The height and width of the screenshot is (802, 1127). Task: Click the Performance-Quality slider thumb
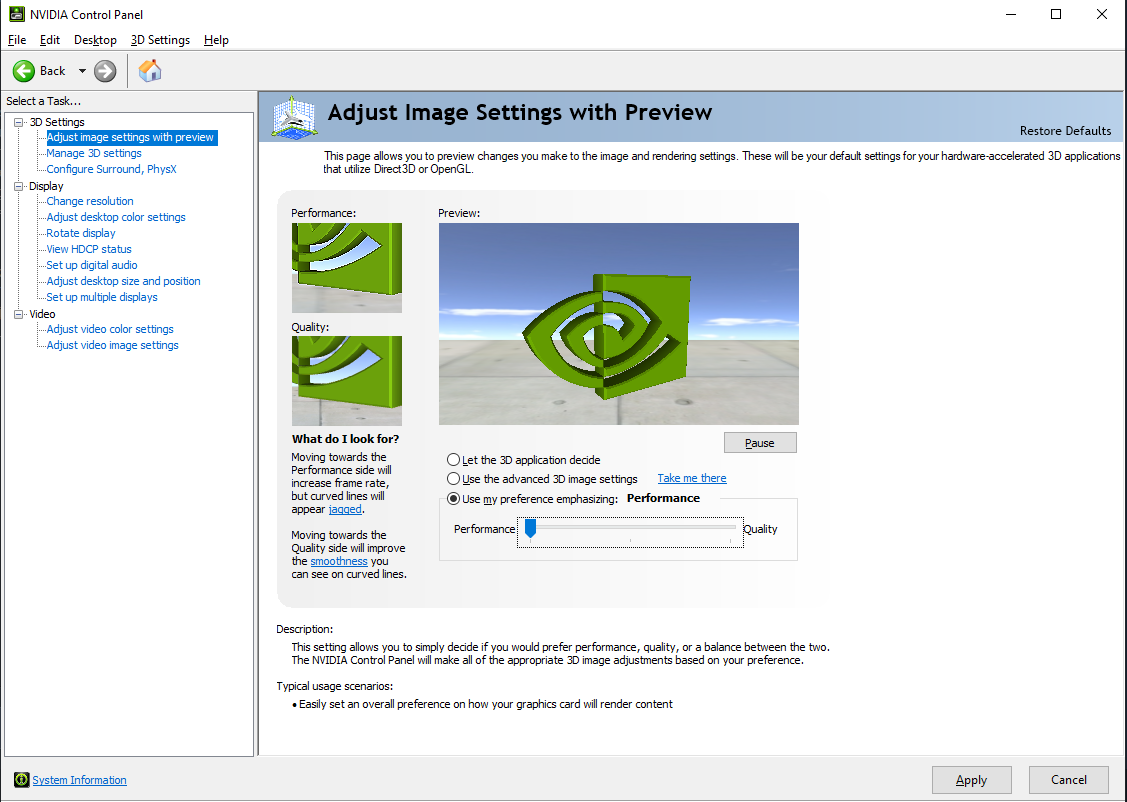[x=530, y=528]
